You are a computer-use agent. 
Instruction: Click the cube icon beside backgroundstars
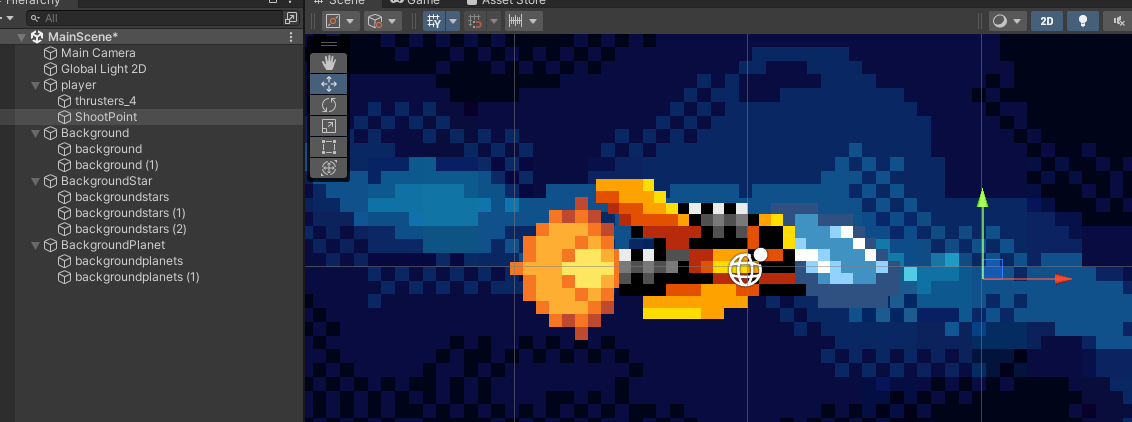[x=64, y=197]
